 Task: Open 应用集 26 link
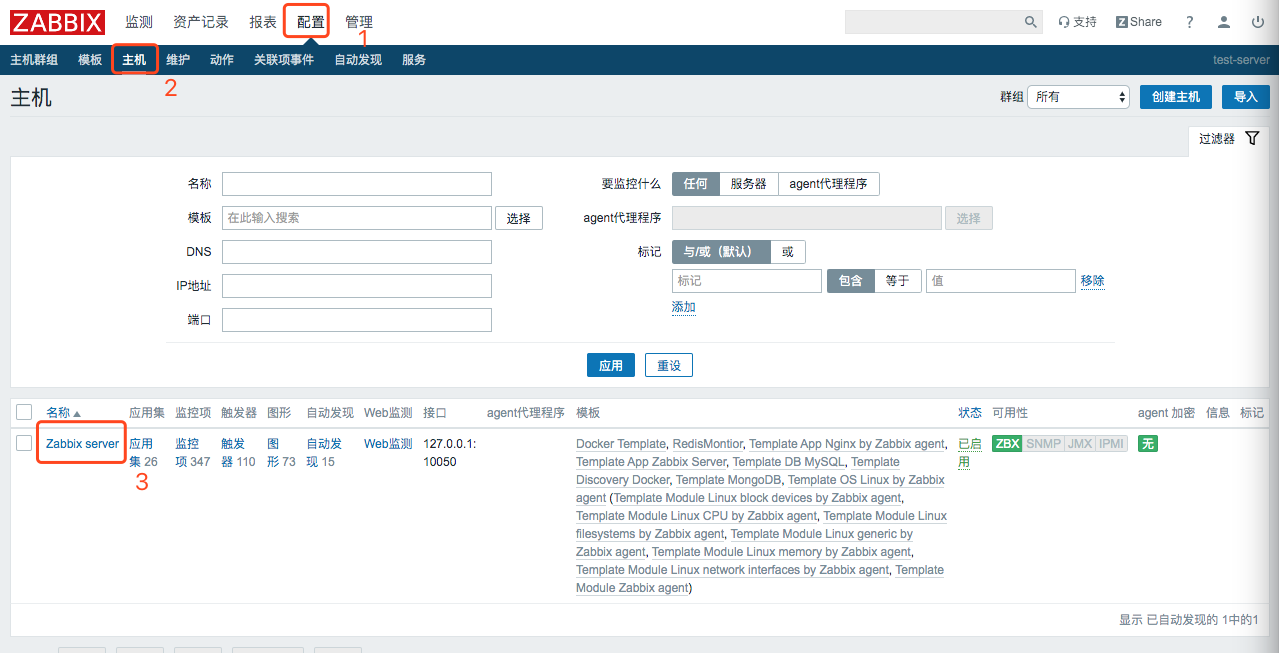click(143, 453)
